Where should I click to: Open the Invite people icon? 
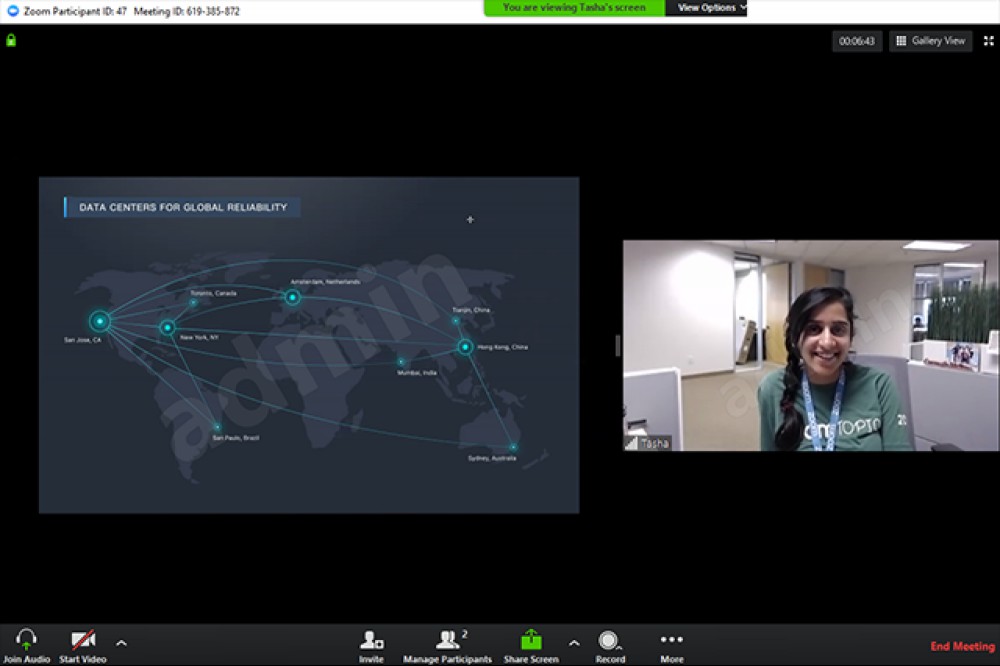click(371, 639)
